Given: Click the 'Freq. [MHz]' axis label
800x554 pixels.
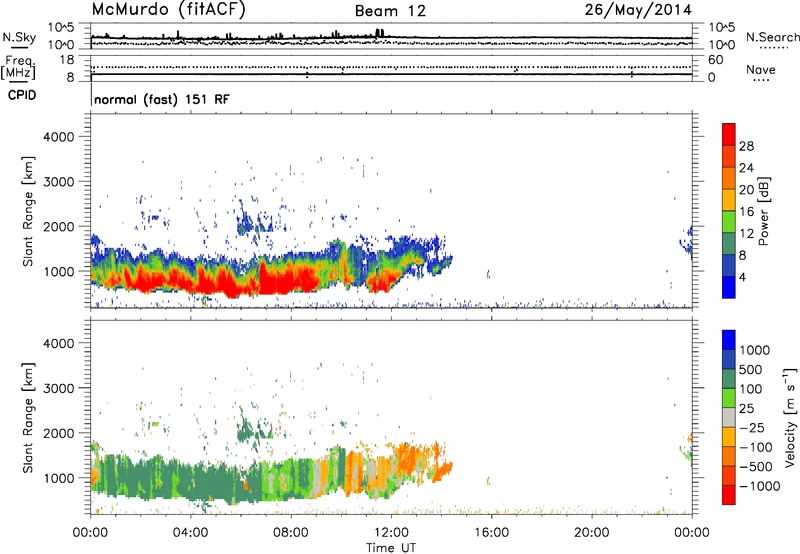Looking at the screenshot, I should [18, 67].
